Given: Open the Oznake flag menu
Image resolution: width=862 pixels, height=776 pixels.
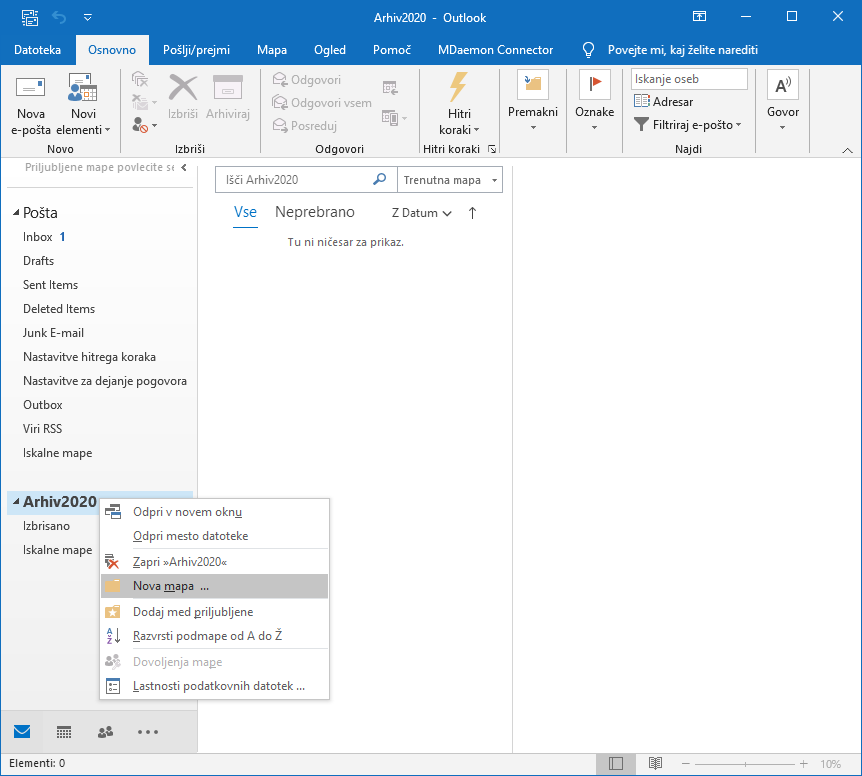Looking at the screenshot, I should tap(594, 102).
